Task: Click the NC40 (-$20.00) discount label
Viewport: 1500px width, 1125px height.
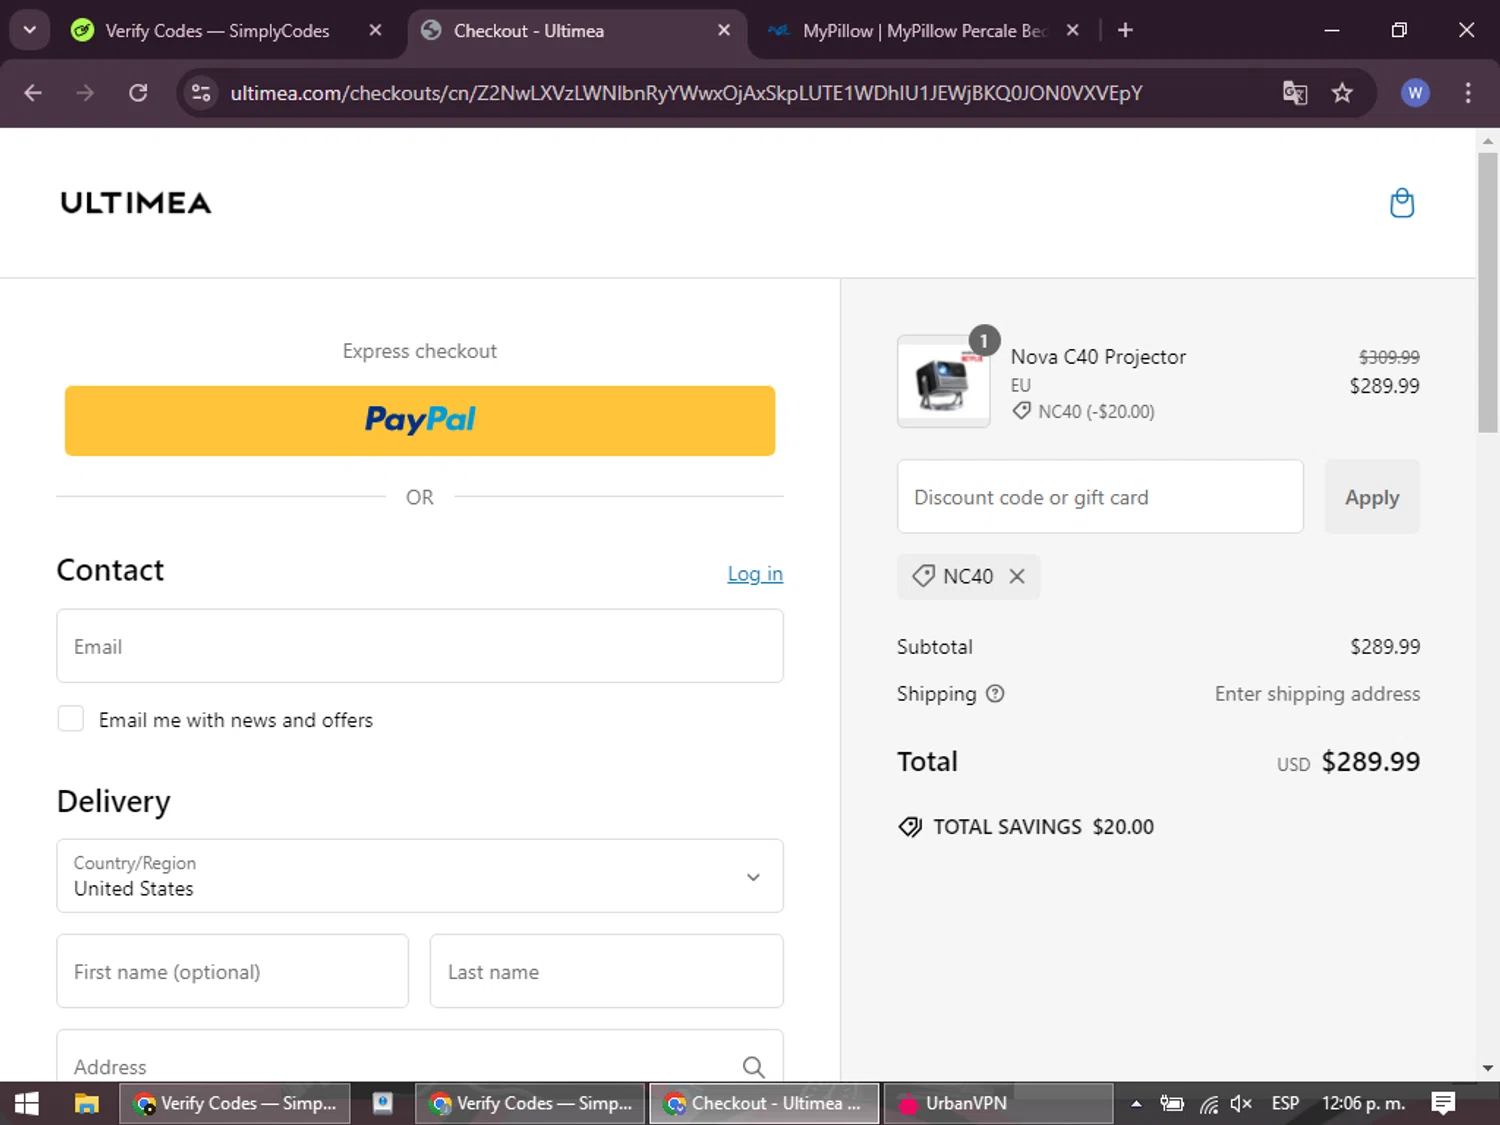Action: [x=1096, y=411]
